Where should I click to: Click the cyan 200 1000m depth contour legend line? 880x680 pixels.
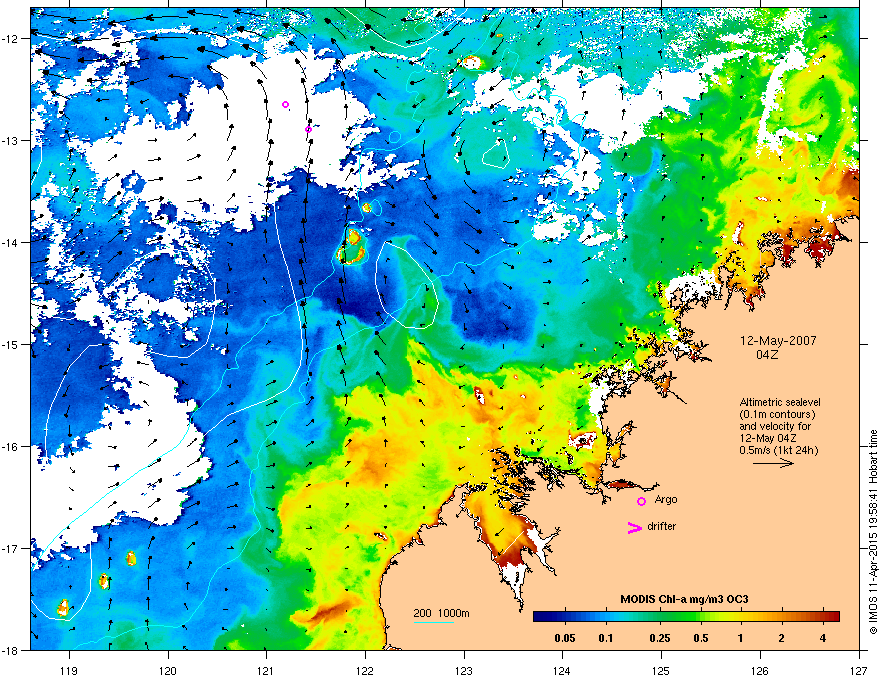tap(434, 622)
